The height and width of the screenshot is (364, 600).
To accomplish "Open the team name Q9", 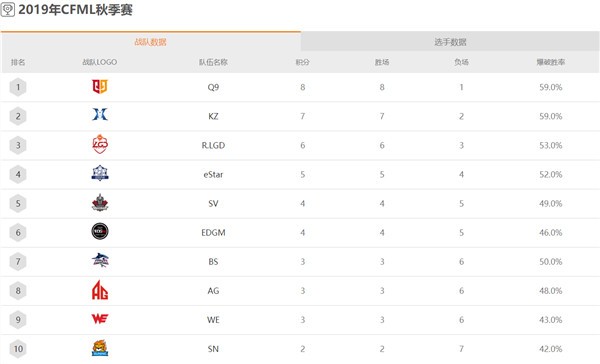I will point(213,87).
